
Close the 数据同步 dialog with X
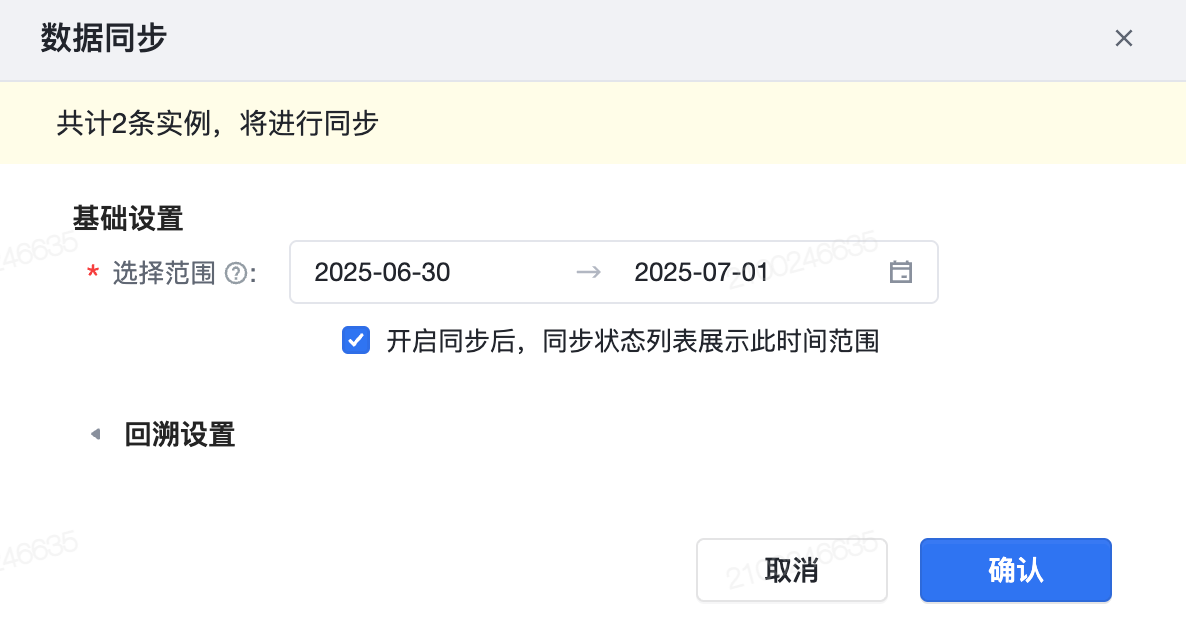point(1124,39)
